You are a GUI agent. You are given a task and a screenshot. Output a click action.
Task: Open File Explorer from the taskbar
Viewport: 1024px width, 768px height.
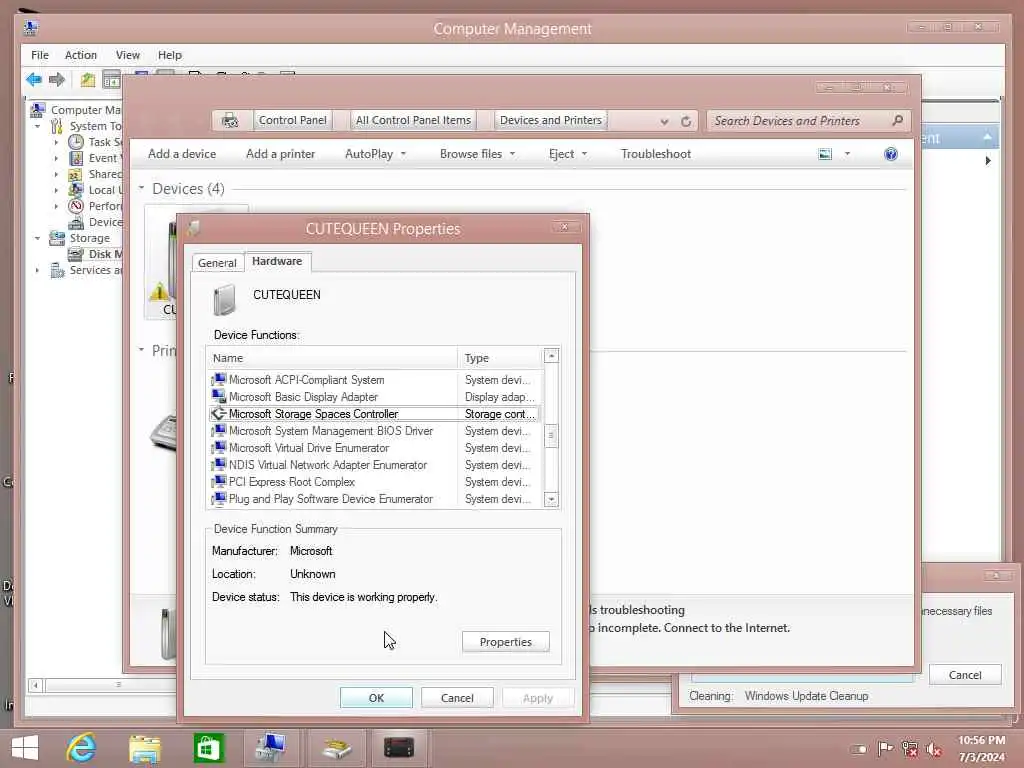coord(145,749)
